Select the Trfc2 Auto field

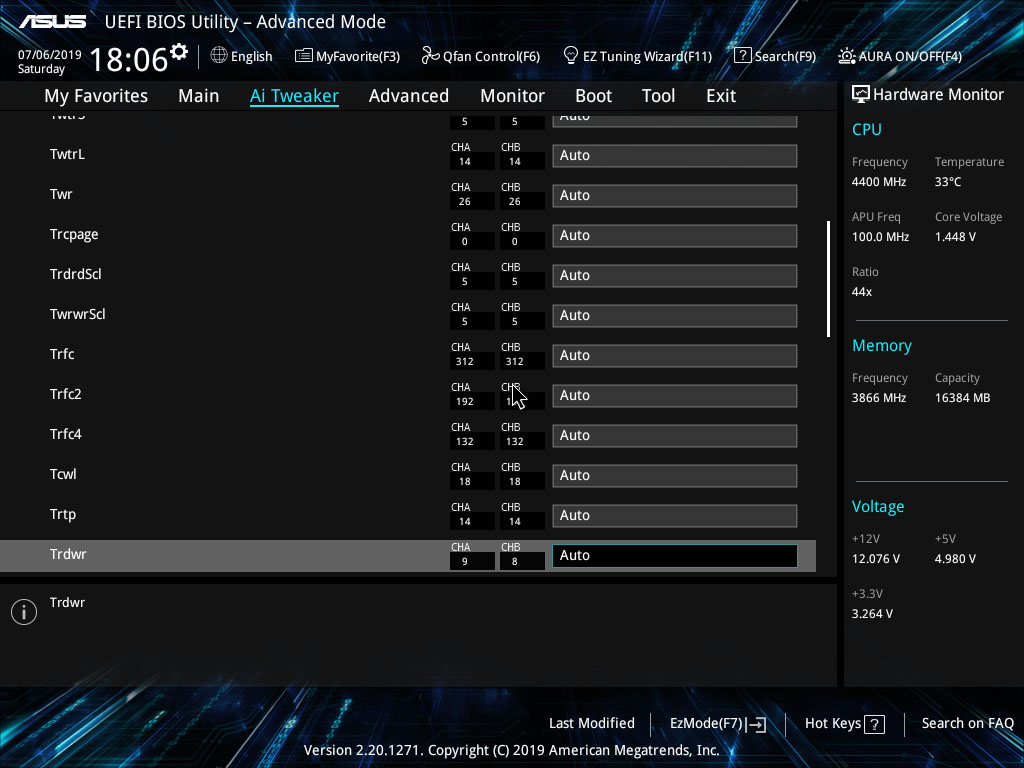point(675,395)
